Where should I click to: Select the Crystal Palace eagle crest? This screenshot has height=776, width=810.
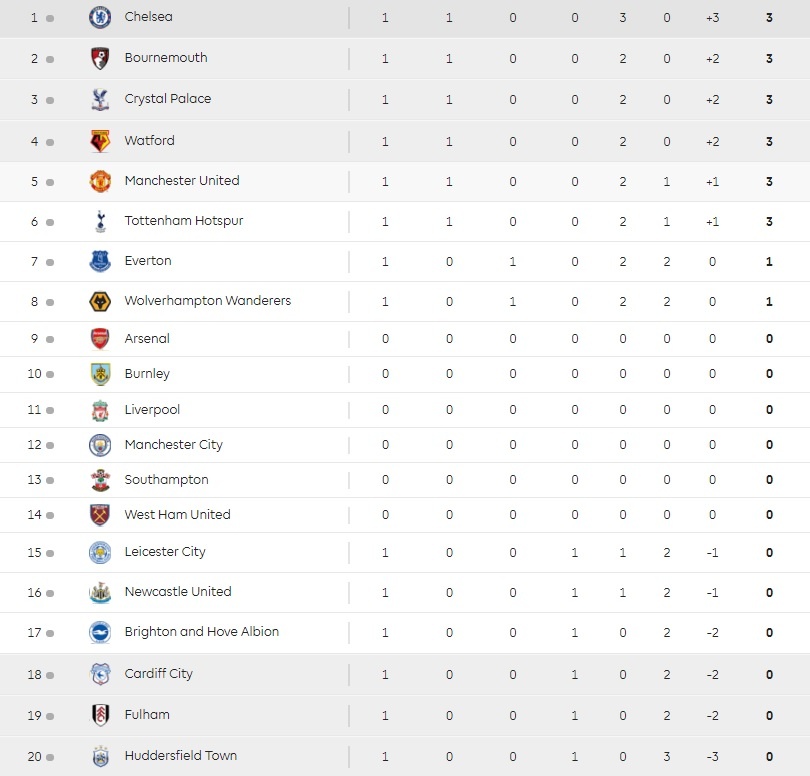pos(99,99)
